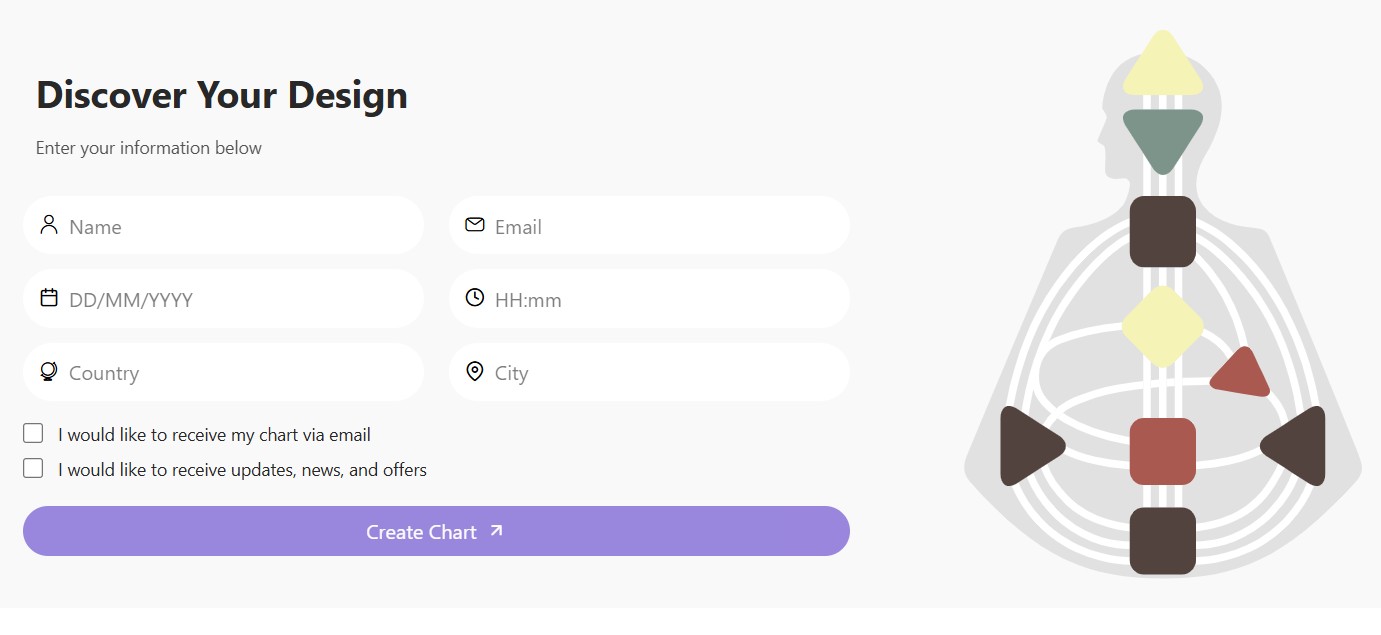Click the location pin icon beside City
Screen dimensions: 1381x635
(x=475, y=372)
